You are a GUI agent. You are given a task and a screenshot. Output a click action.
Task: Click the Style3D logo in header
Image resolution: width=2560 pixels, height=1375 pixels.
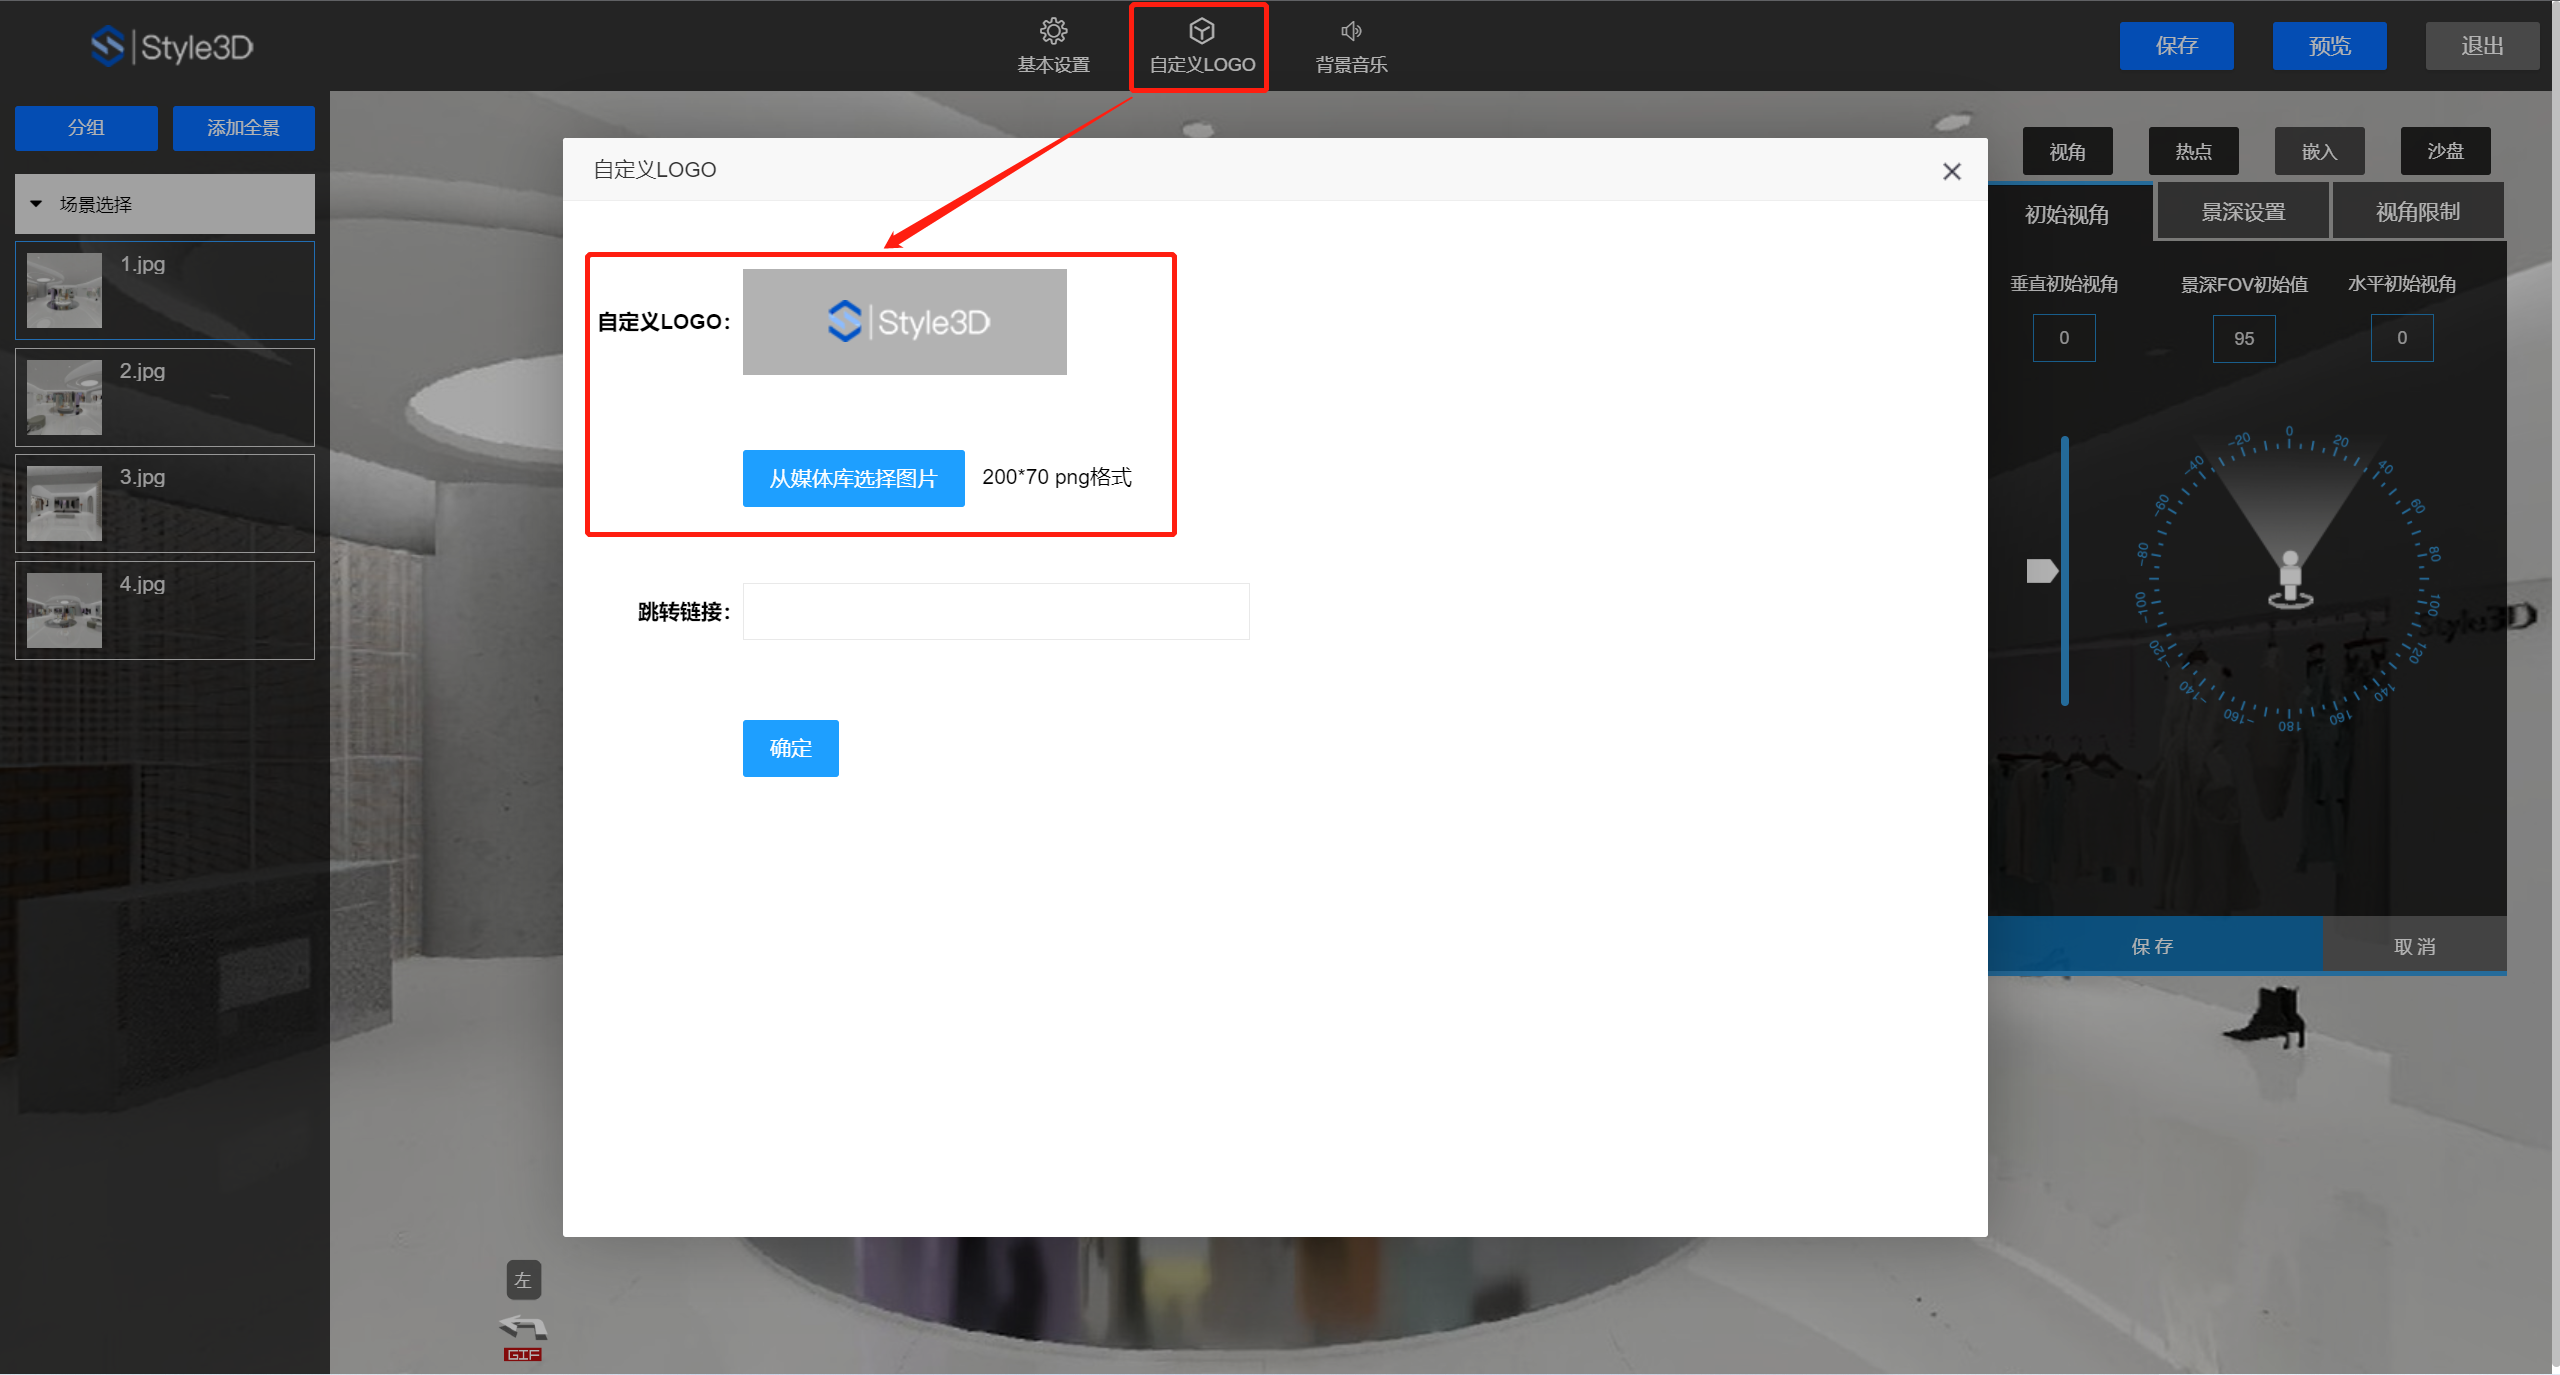click(x=172, y=46)
